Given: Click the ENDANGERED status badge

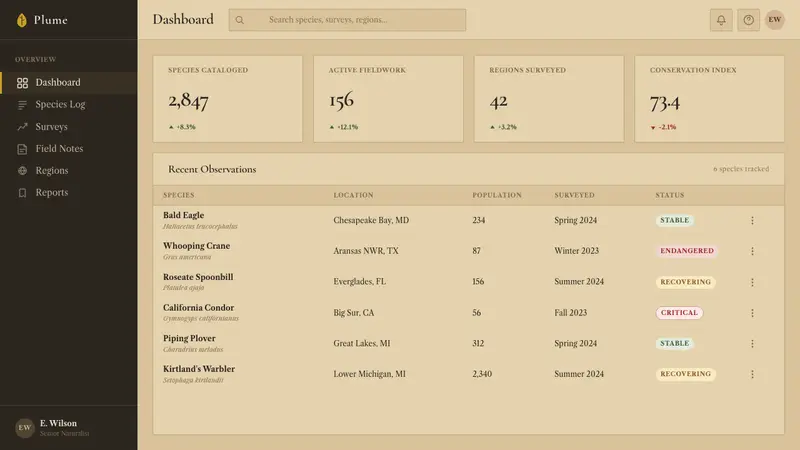Looking at the screenshot, I should pyautogui.click(x=687, y=251).
